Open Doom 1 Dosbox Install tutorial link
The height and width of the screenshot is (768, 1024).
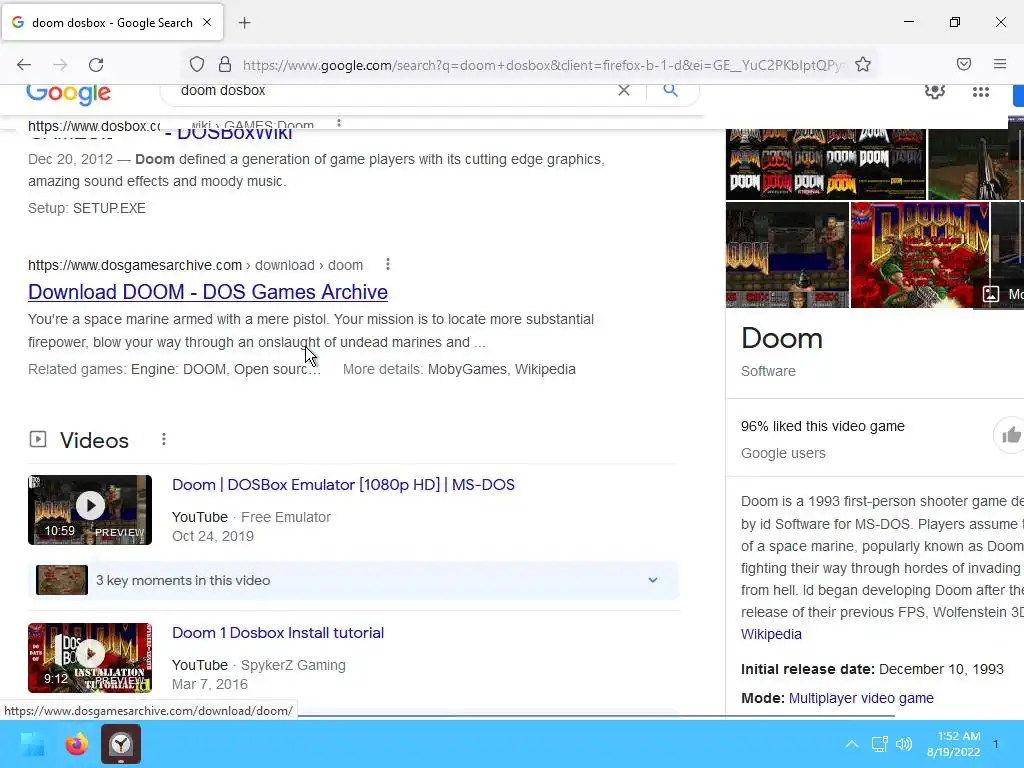pyautogui.click(x=278, y=633)
